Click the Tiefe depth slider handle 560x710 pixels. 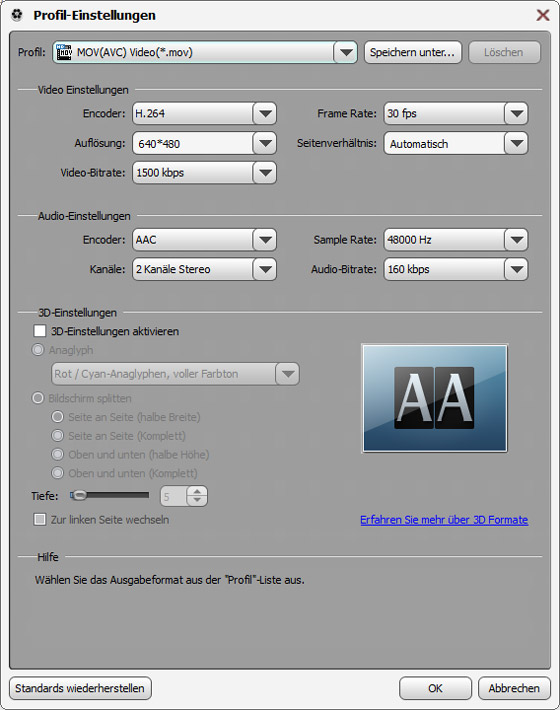(78, 495)
